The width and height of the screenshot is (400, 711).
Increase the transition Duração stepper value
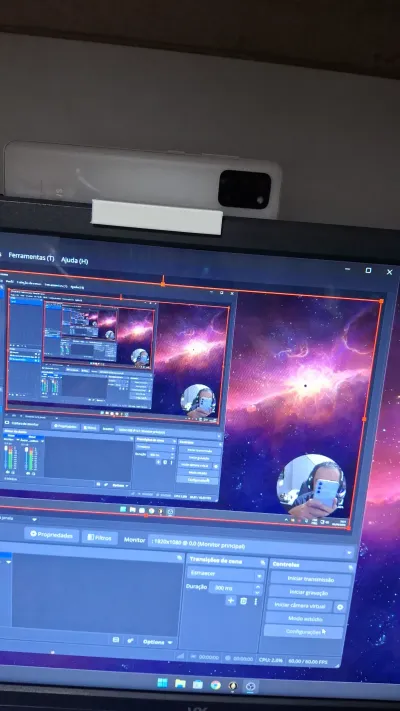(x=258, y=585)
